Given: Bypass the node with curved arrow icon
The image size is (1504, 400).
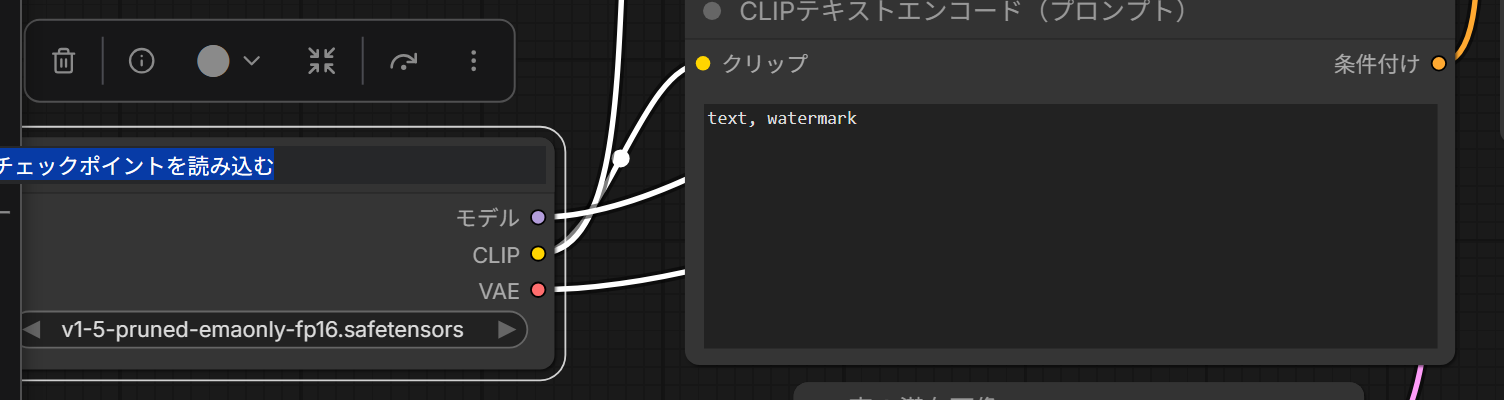Looking at the screenshot, I should (x=403, y=62).
